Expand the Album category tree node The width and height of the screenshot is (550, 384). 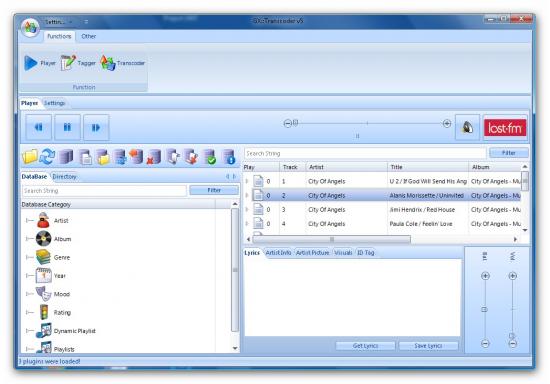point(27,239)
